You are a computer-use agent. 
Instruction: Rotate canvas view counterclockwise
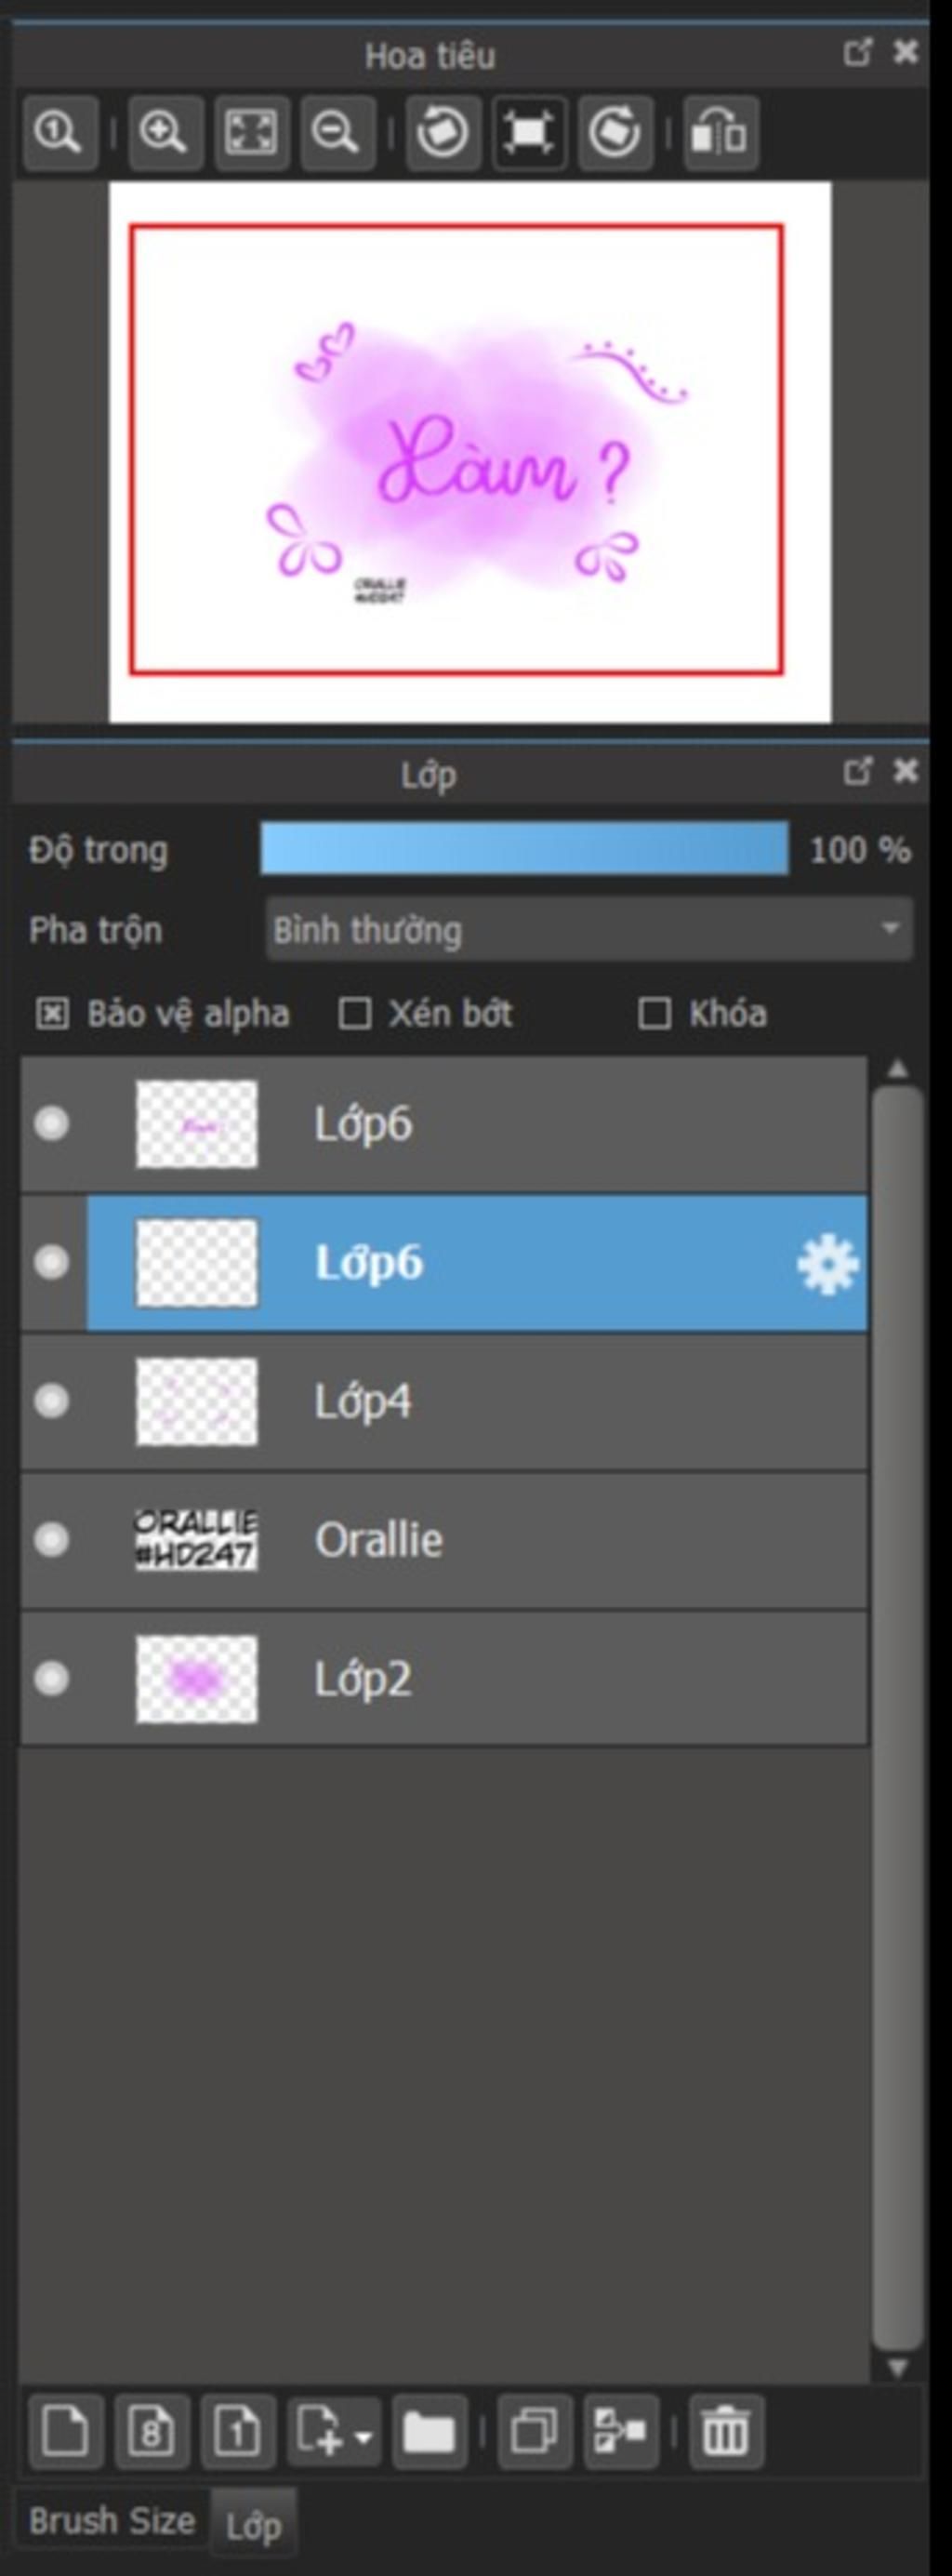(443, 133)
